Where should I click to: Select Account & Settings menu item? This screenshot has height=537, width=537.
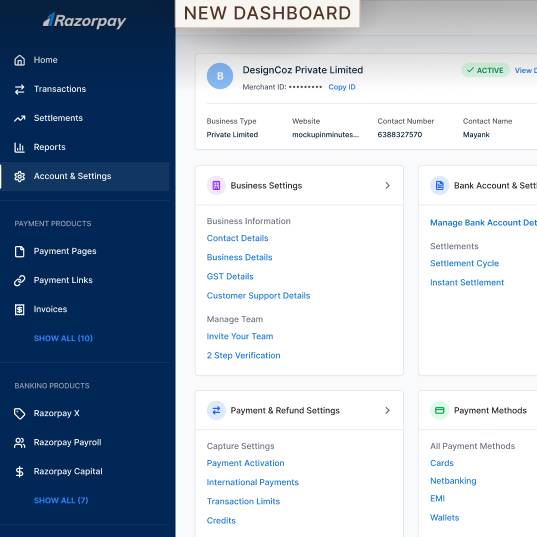coord(85,176)
